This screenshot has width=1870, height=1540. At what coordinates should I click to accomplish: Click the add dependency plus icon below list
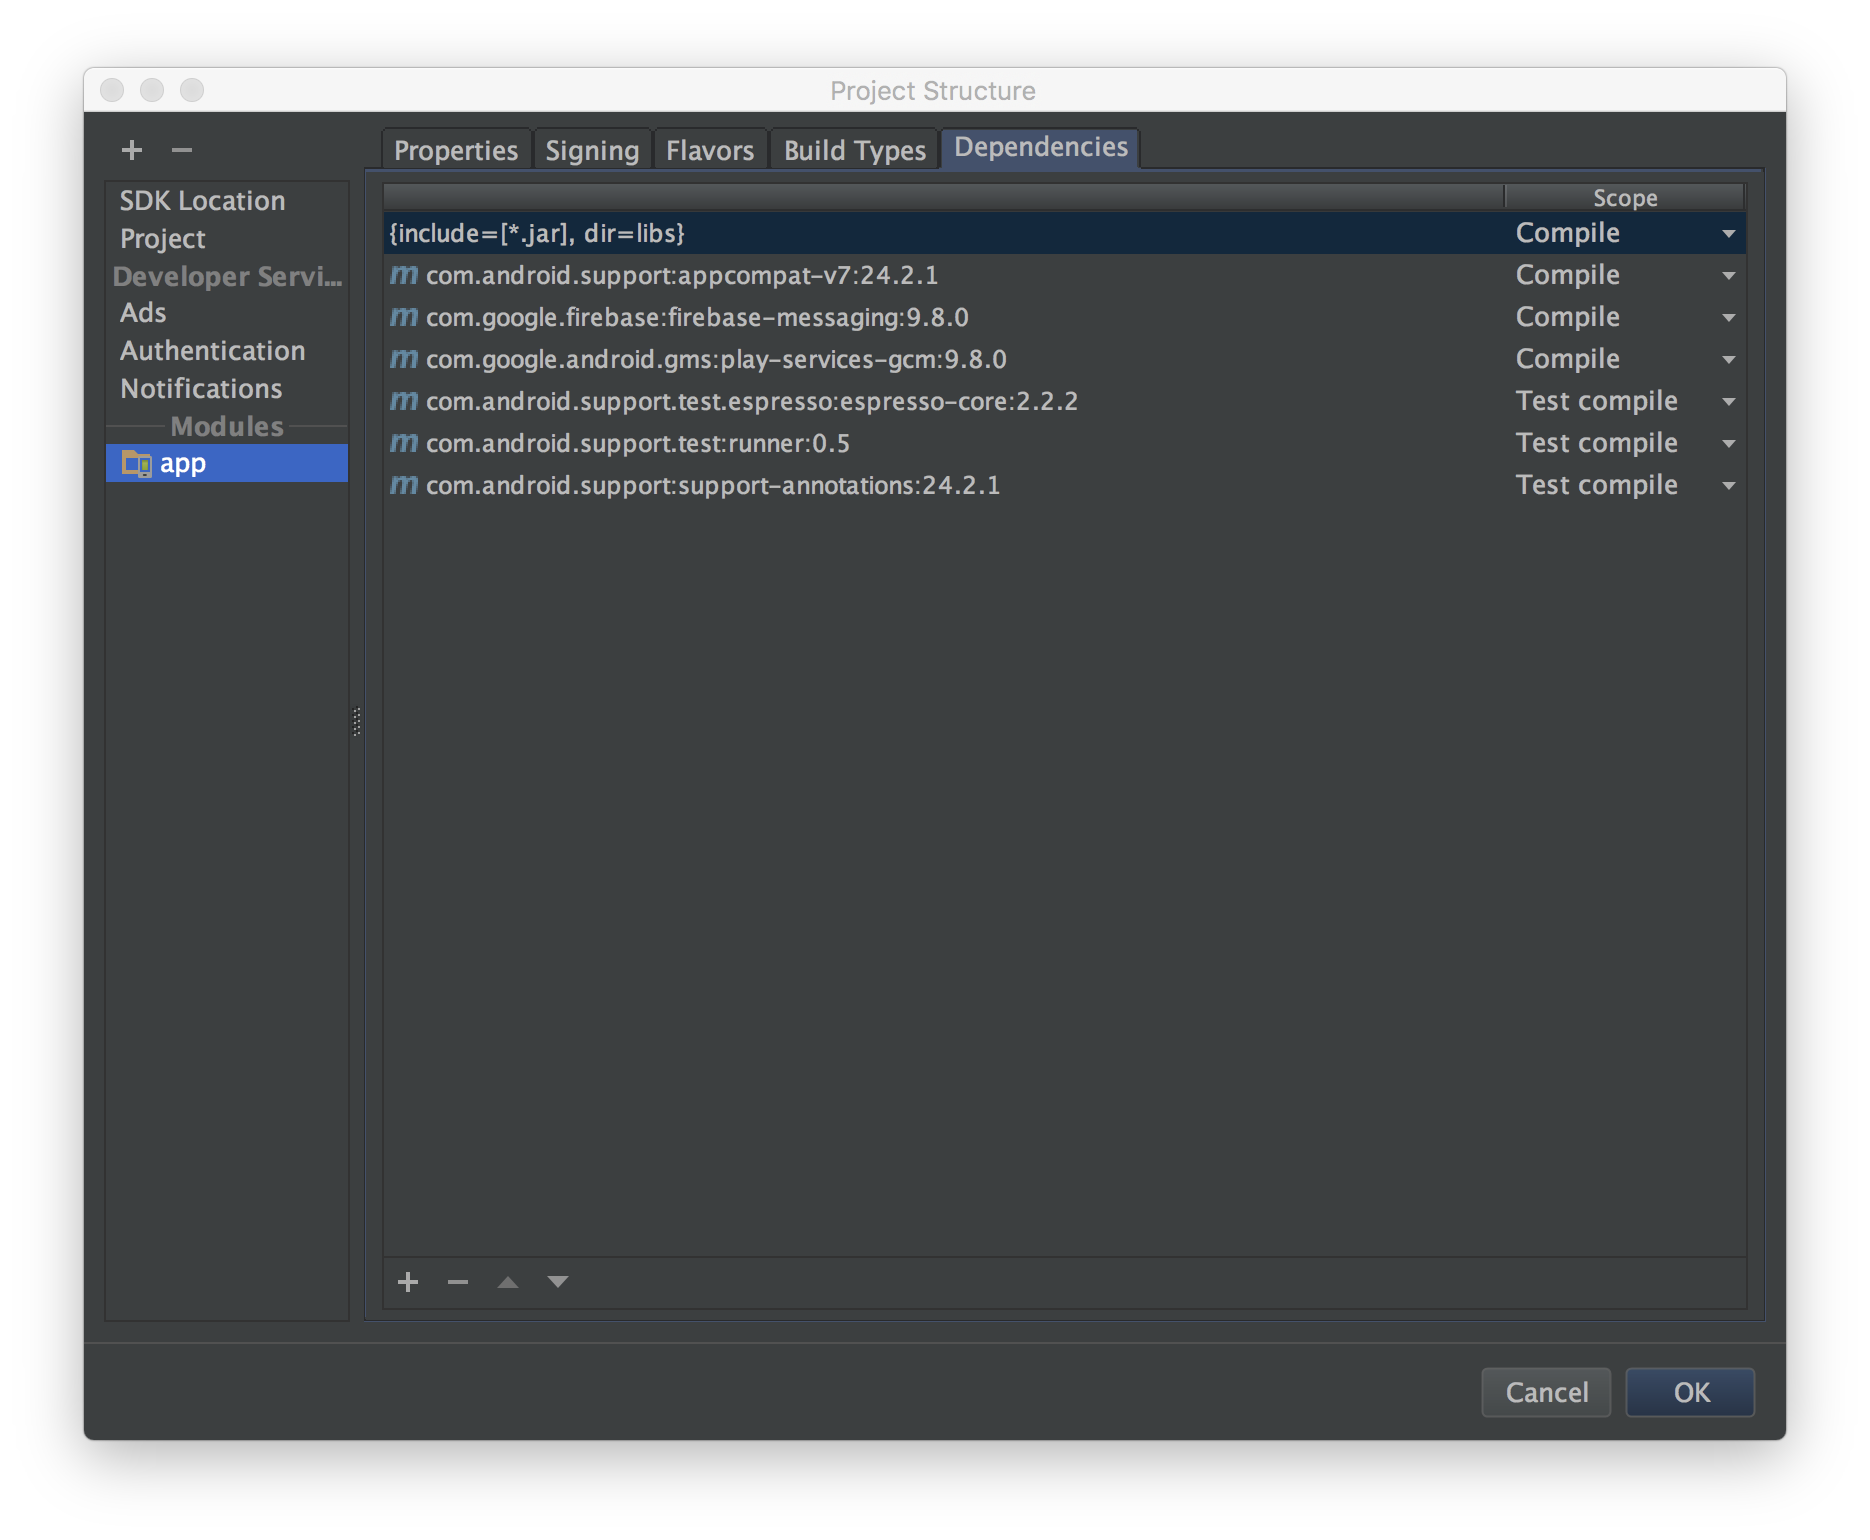[x=408, y=1282]
